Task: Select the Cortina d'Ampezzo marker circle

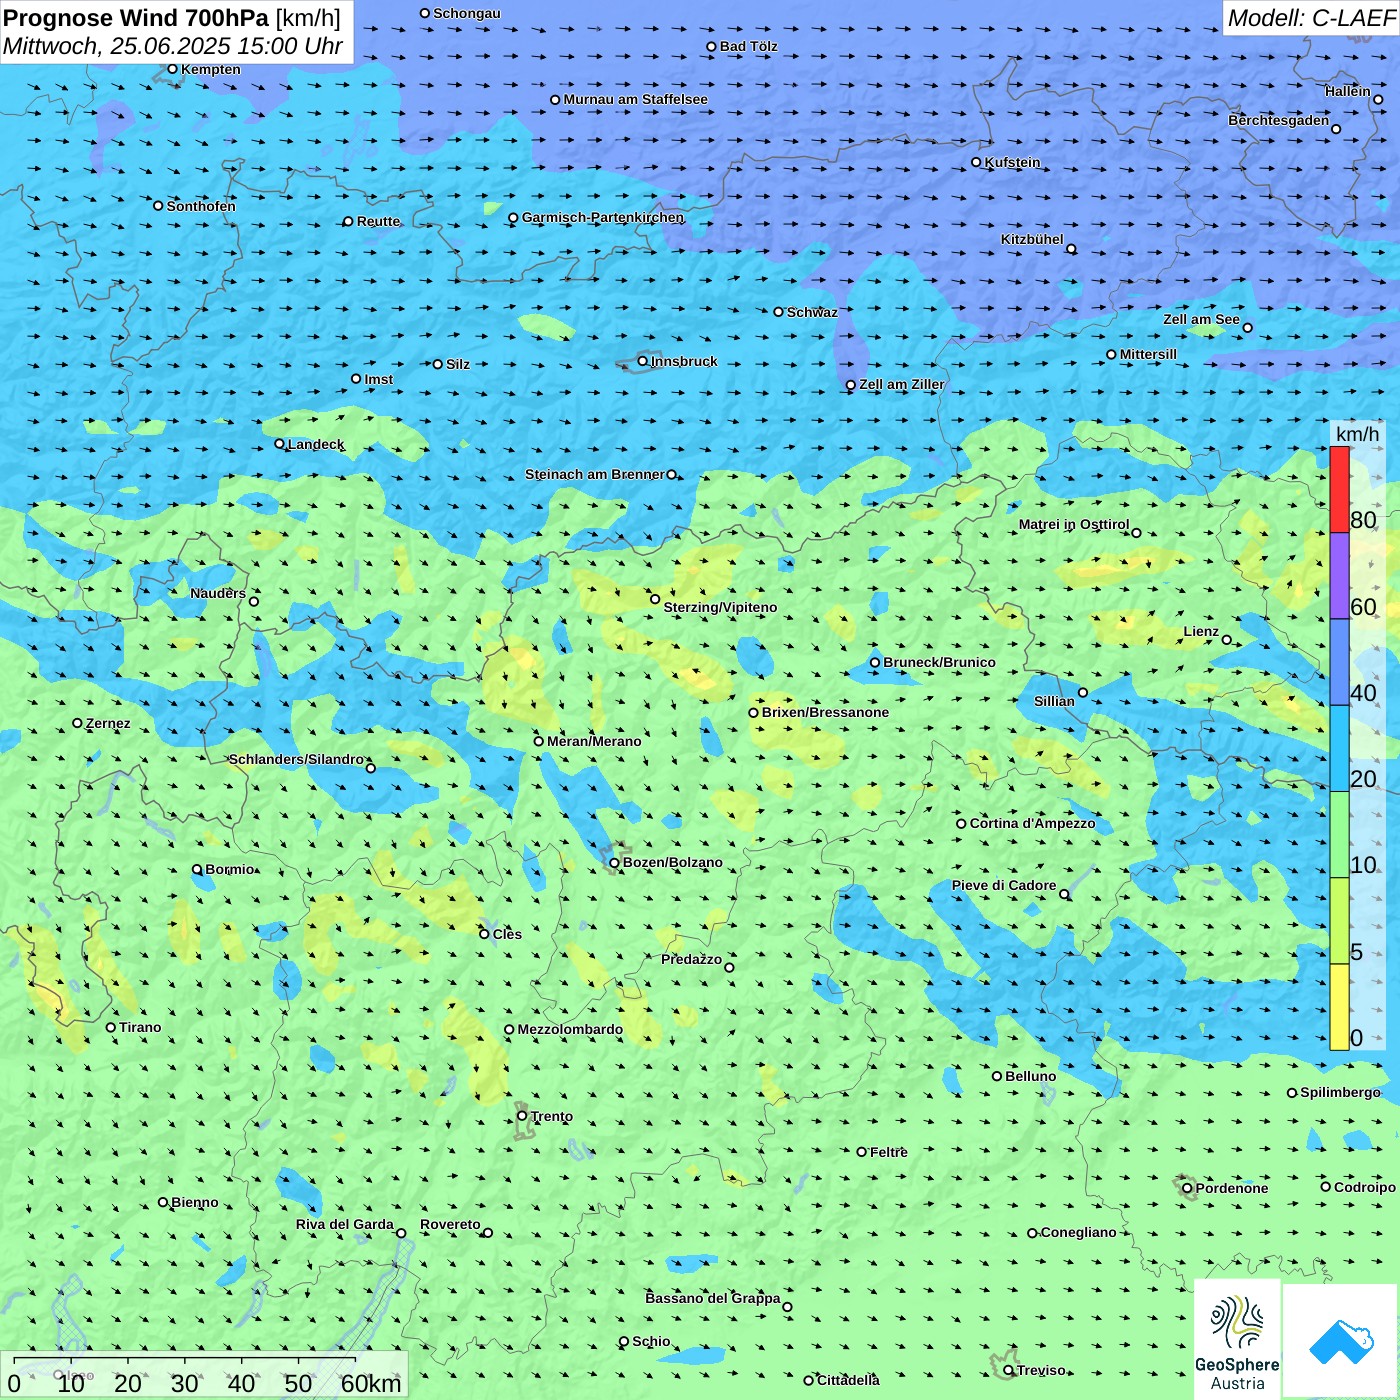Action: 961,824
